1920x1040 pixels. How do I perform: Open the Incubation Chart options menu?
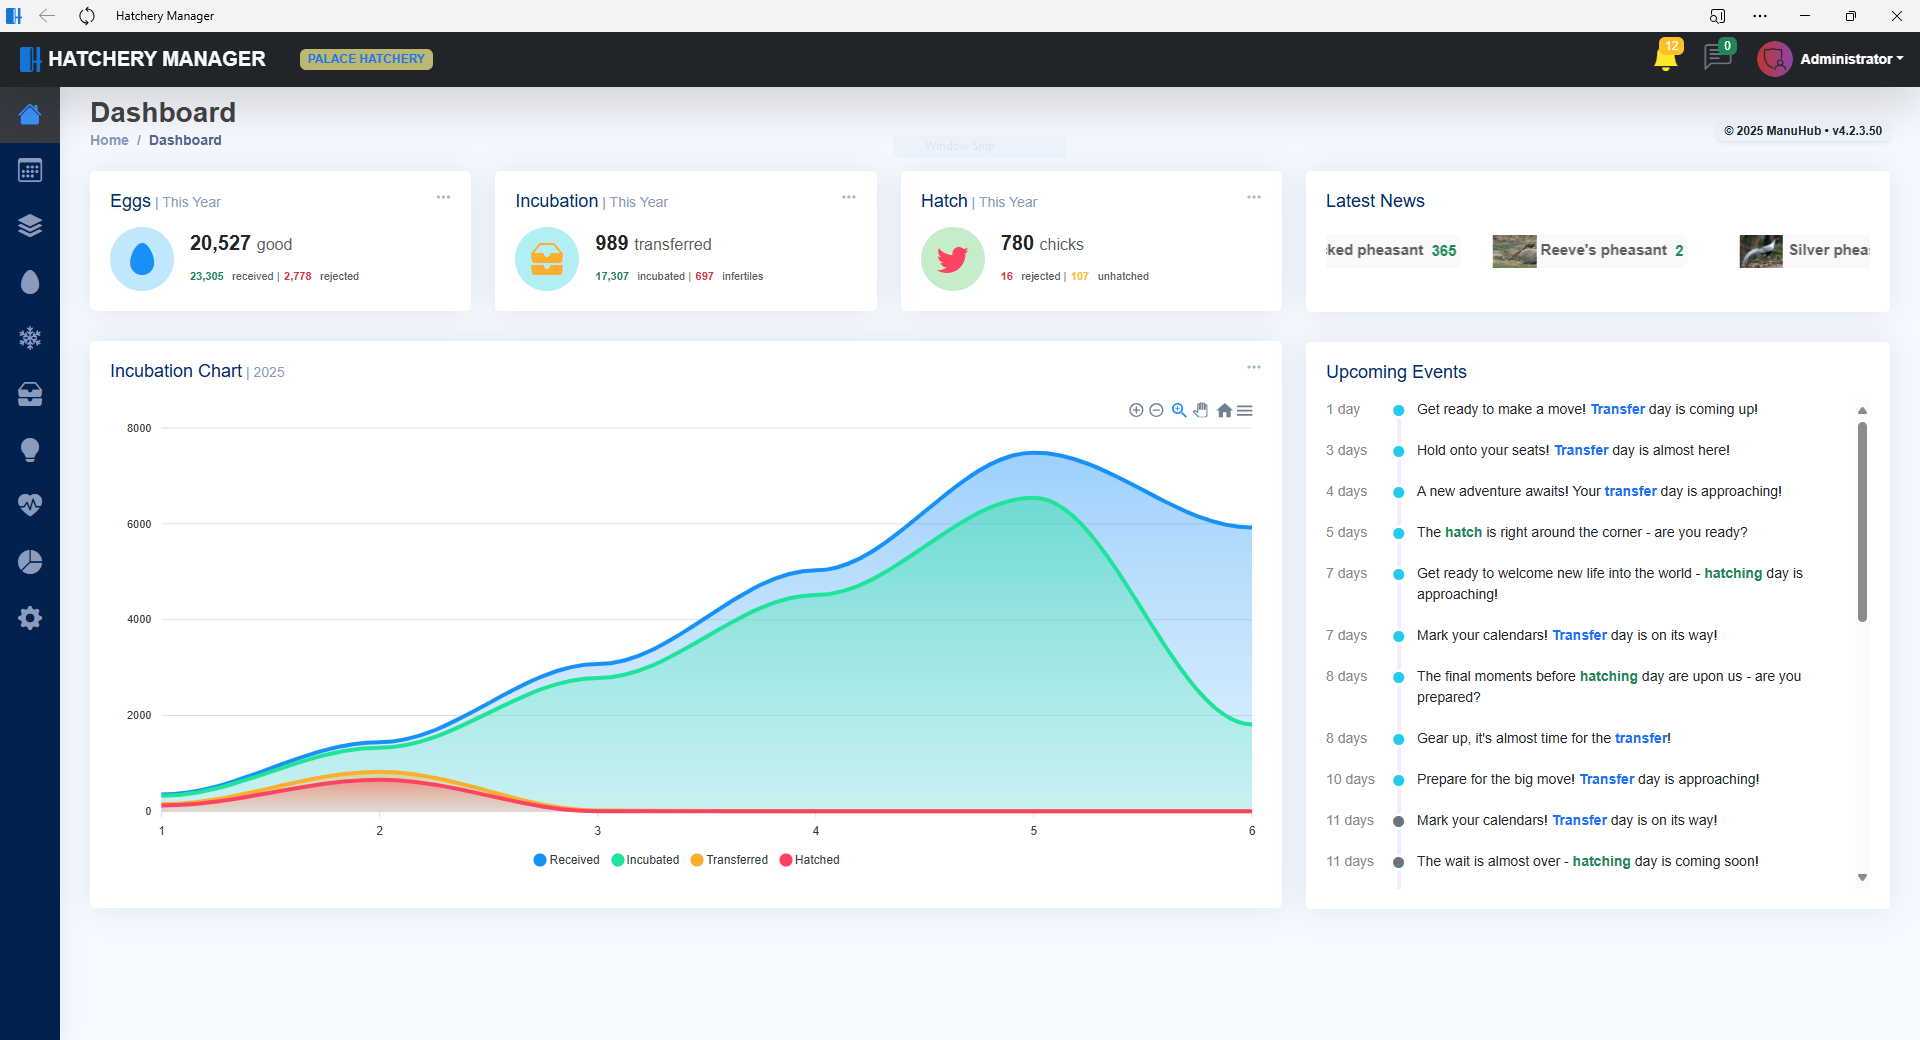(1254, 367)
